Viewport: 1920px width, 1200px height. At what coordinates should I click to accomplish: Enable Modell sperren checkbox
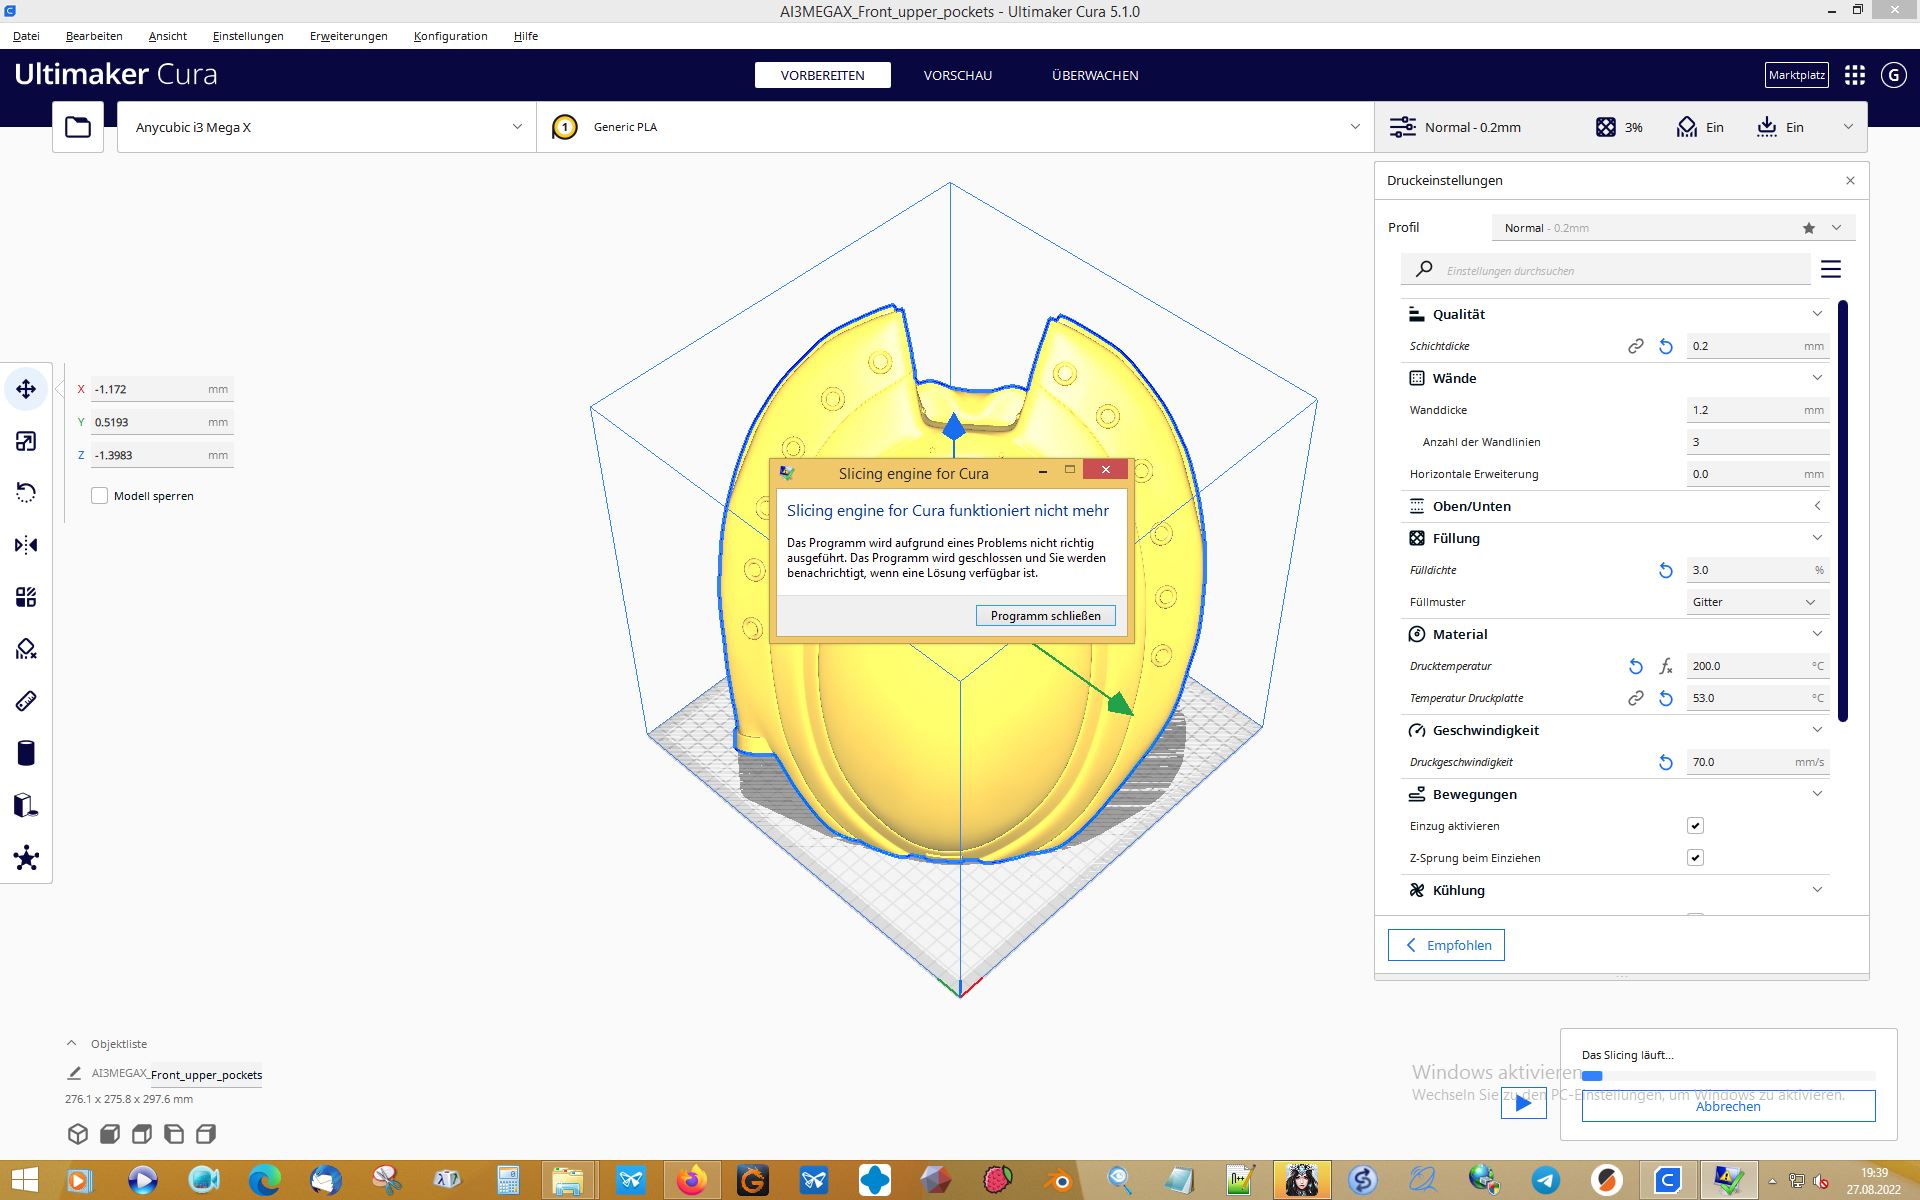coord(100,495)
